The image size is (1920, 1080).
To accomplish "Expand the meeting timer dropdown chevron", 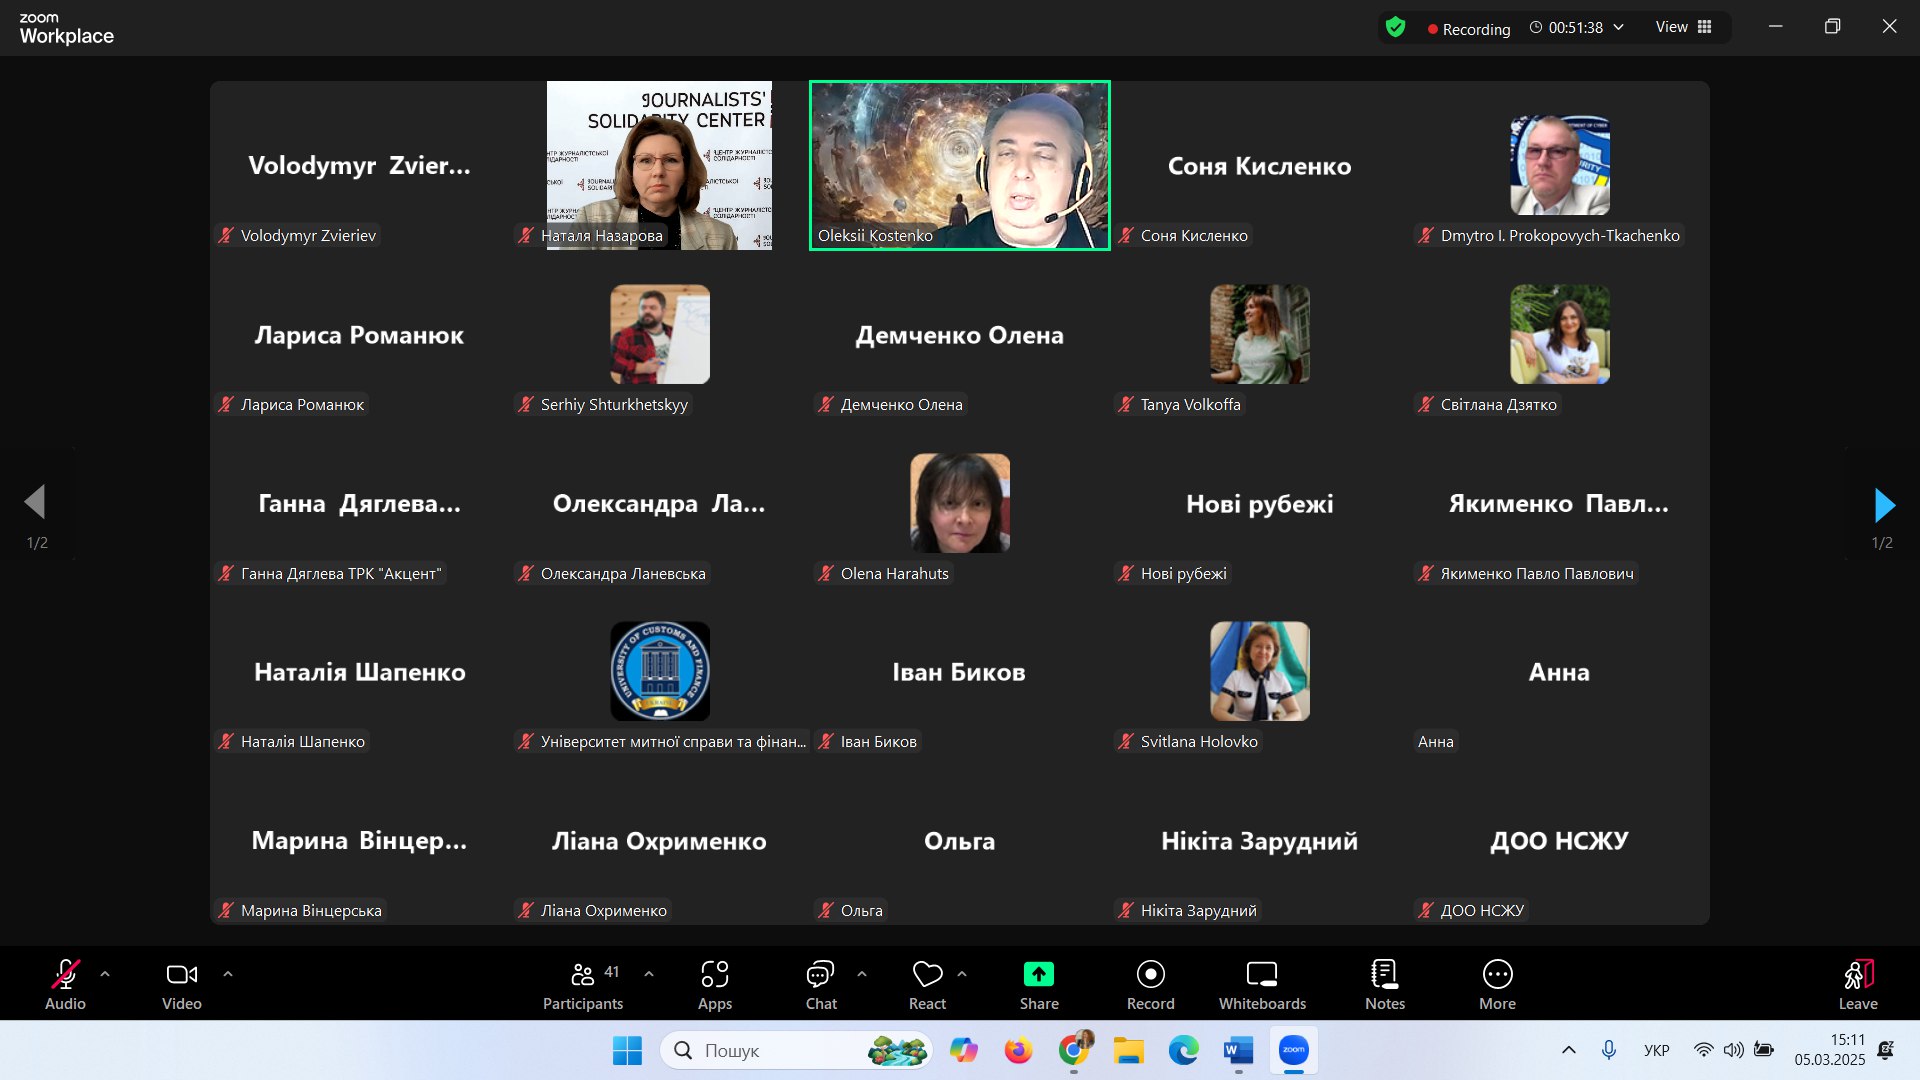I will point(1619,28).
